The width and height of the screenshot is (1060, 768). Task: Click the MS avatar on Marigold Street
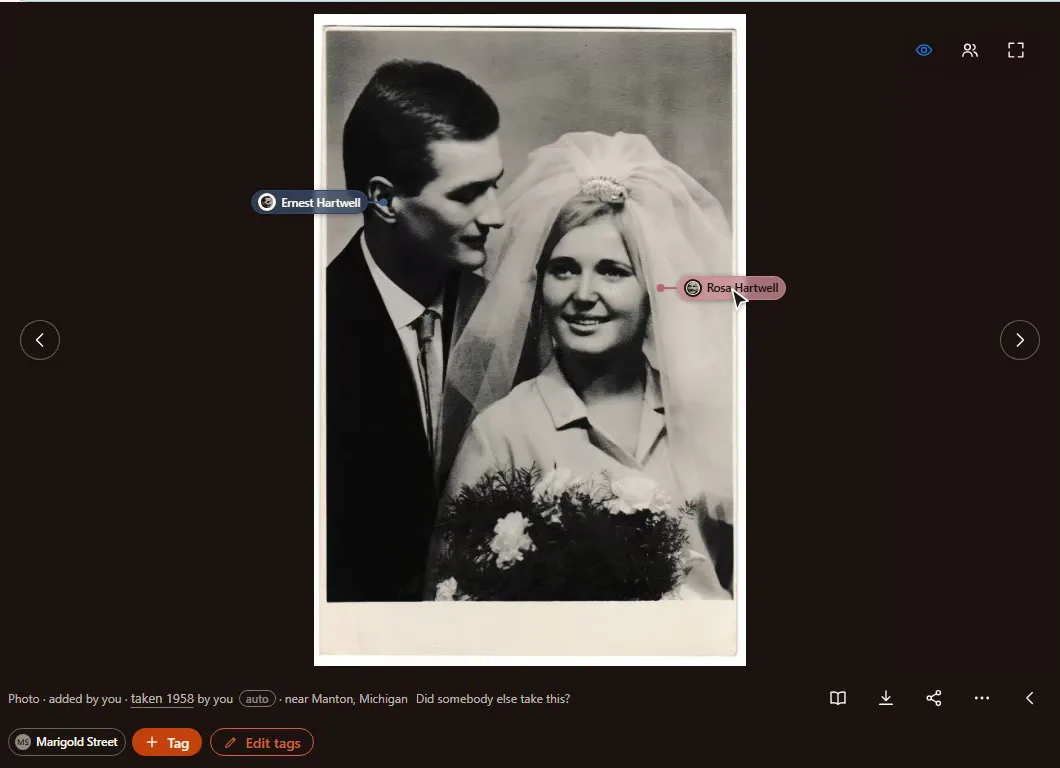tap(23, 742)
